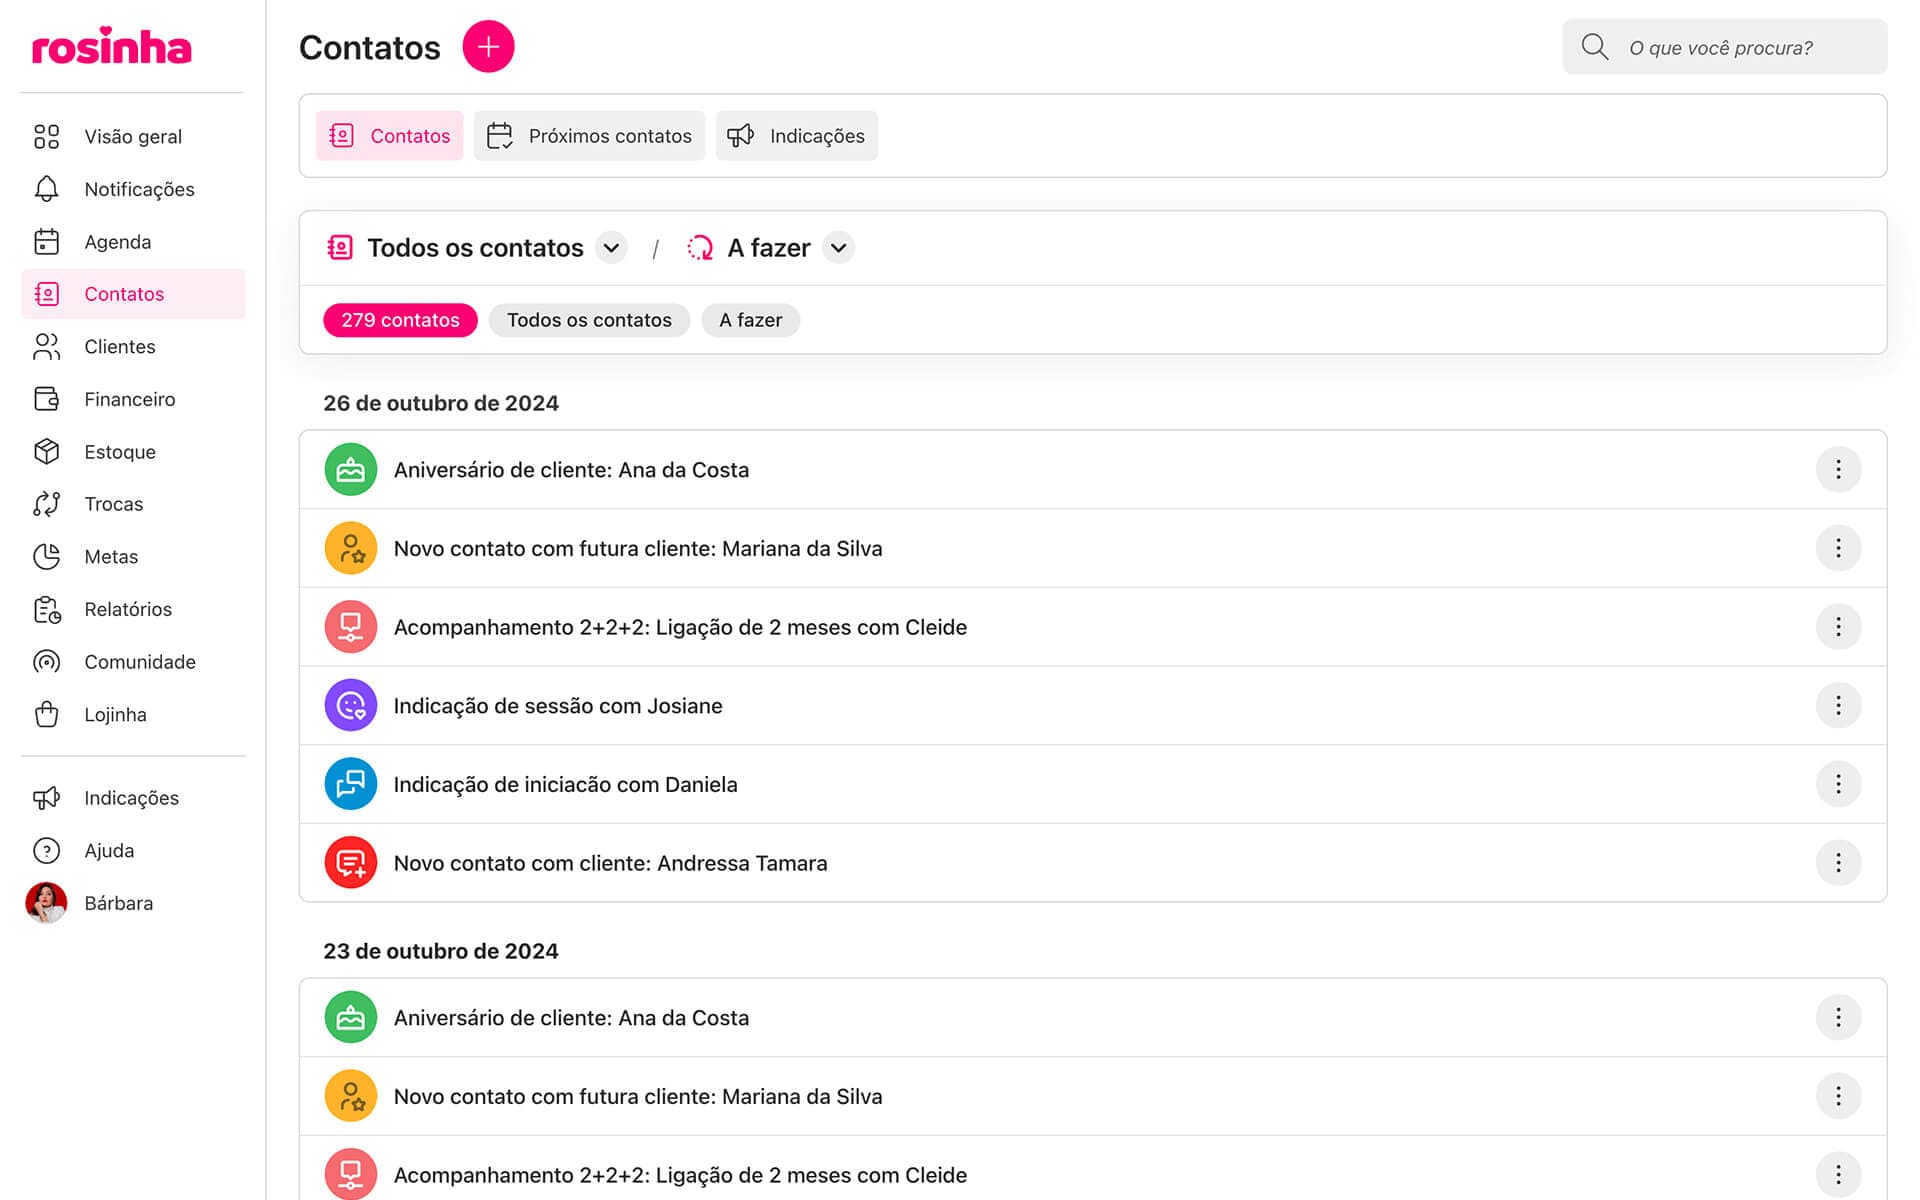The image size is (1920, 1200).
Task: Open Metas pie chart menu item
Action: (47, 557)
